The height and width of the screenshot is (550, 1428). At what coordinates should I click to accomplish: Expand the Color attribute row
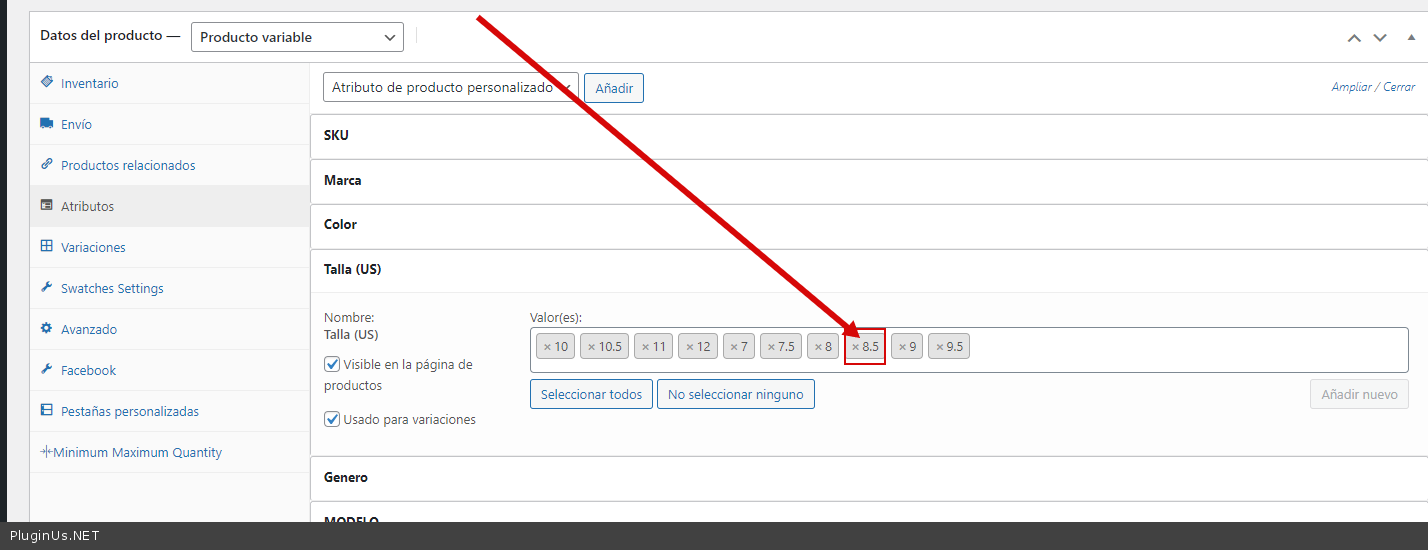(x=869, y=225)
